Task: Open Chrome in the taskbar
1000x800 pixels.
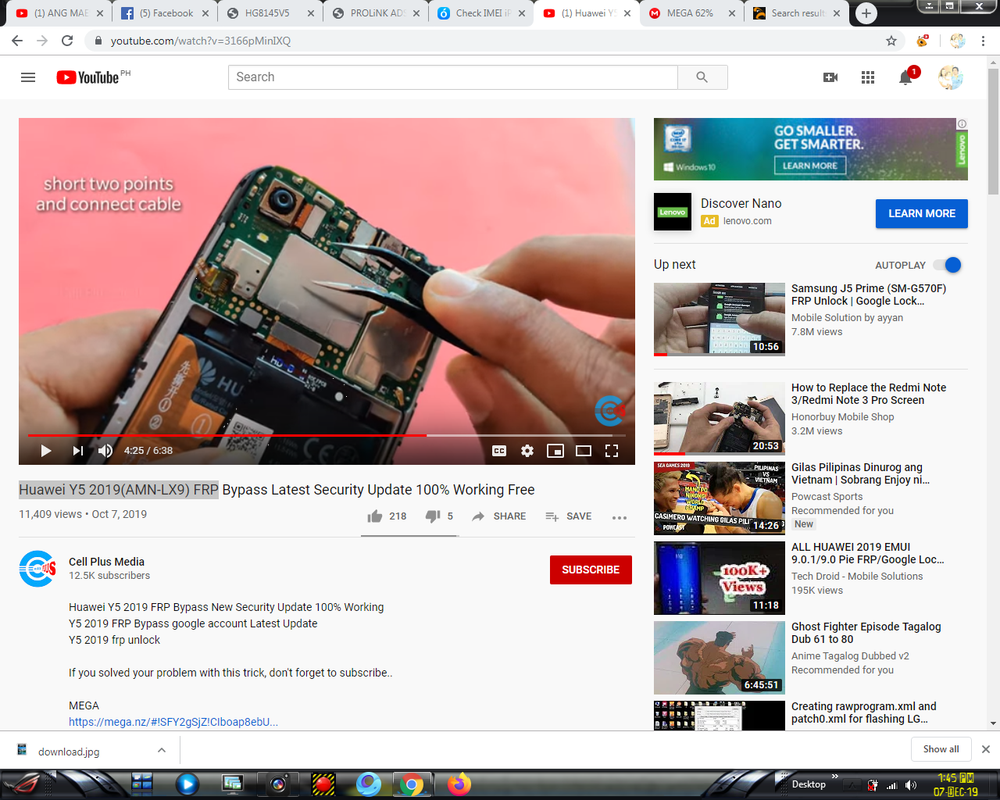Action: 411,784
